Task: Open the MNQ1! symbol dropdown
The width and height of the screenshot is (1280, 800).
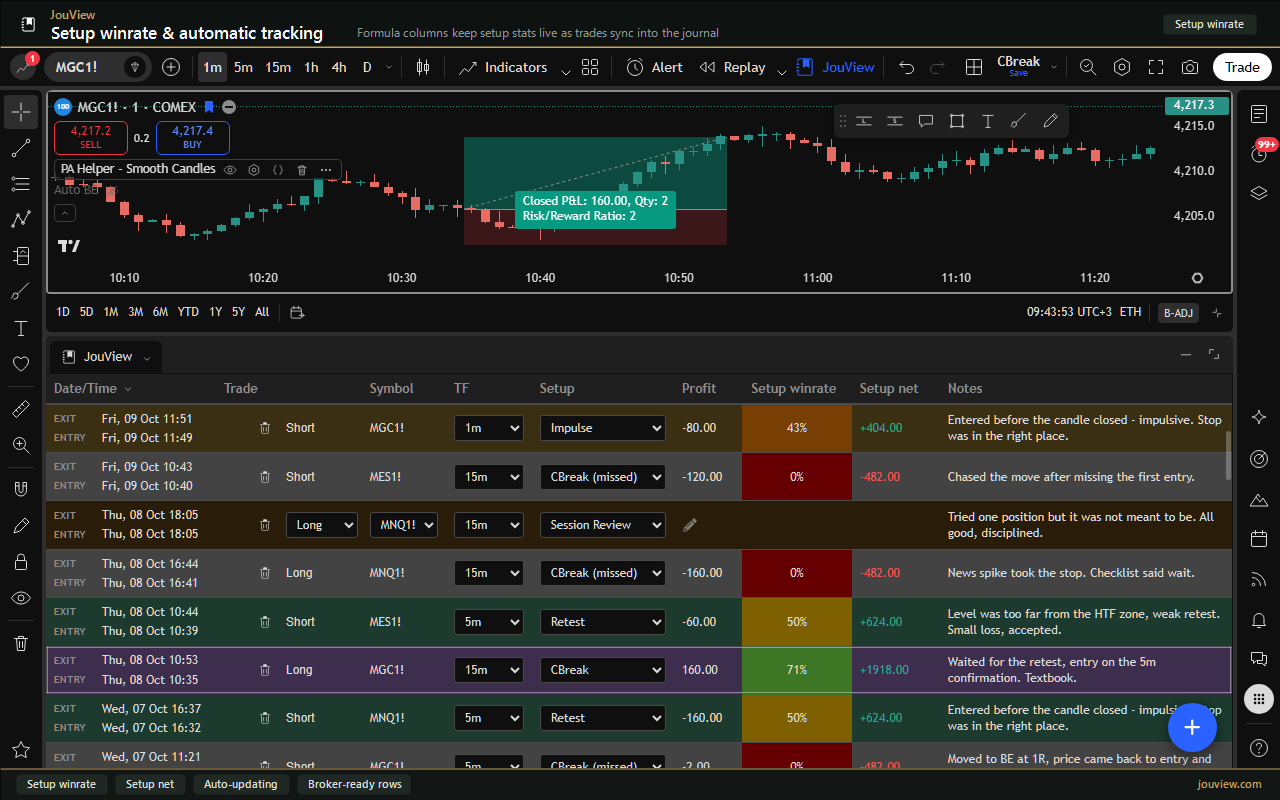Action: click(x=404, y=525)
